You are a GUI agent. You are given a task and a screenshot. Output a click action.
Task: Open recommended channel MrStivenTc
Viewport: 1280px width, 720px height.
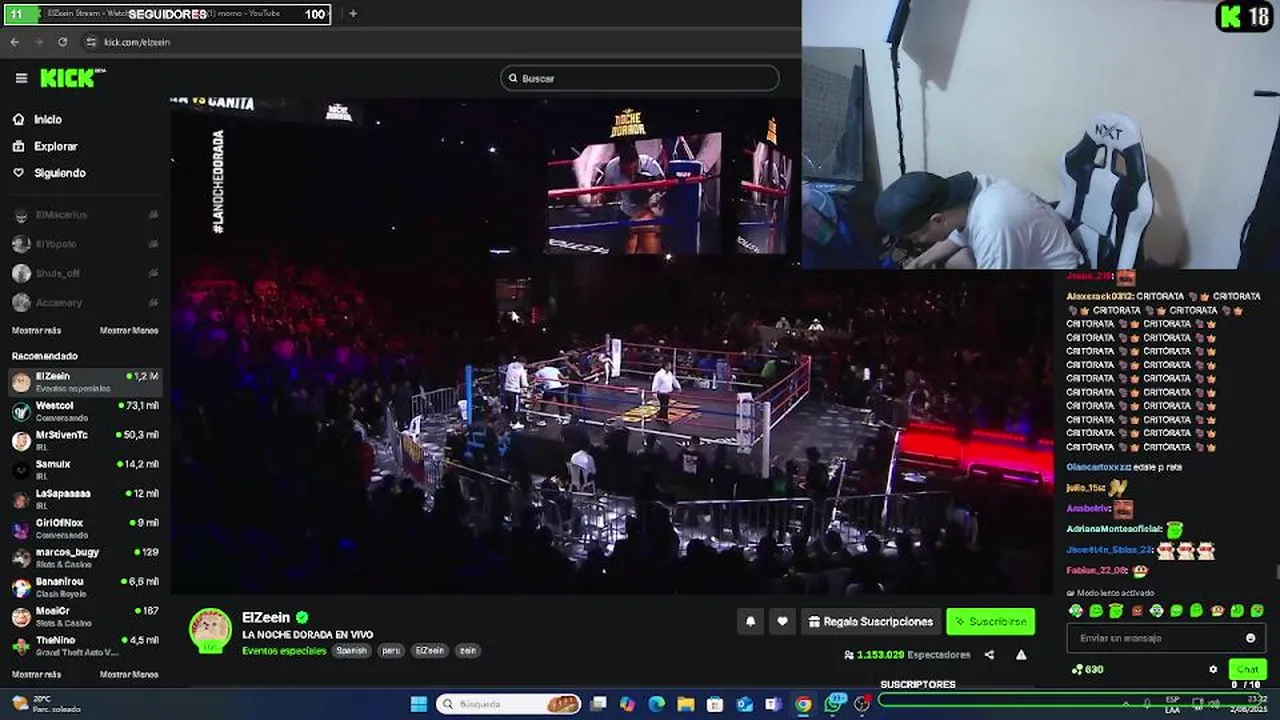85,439
